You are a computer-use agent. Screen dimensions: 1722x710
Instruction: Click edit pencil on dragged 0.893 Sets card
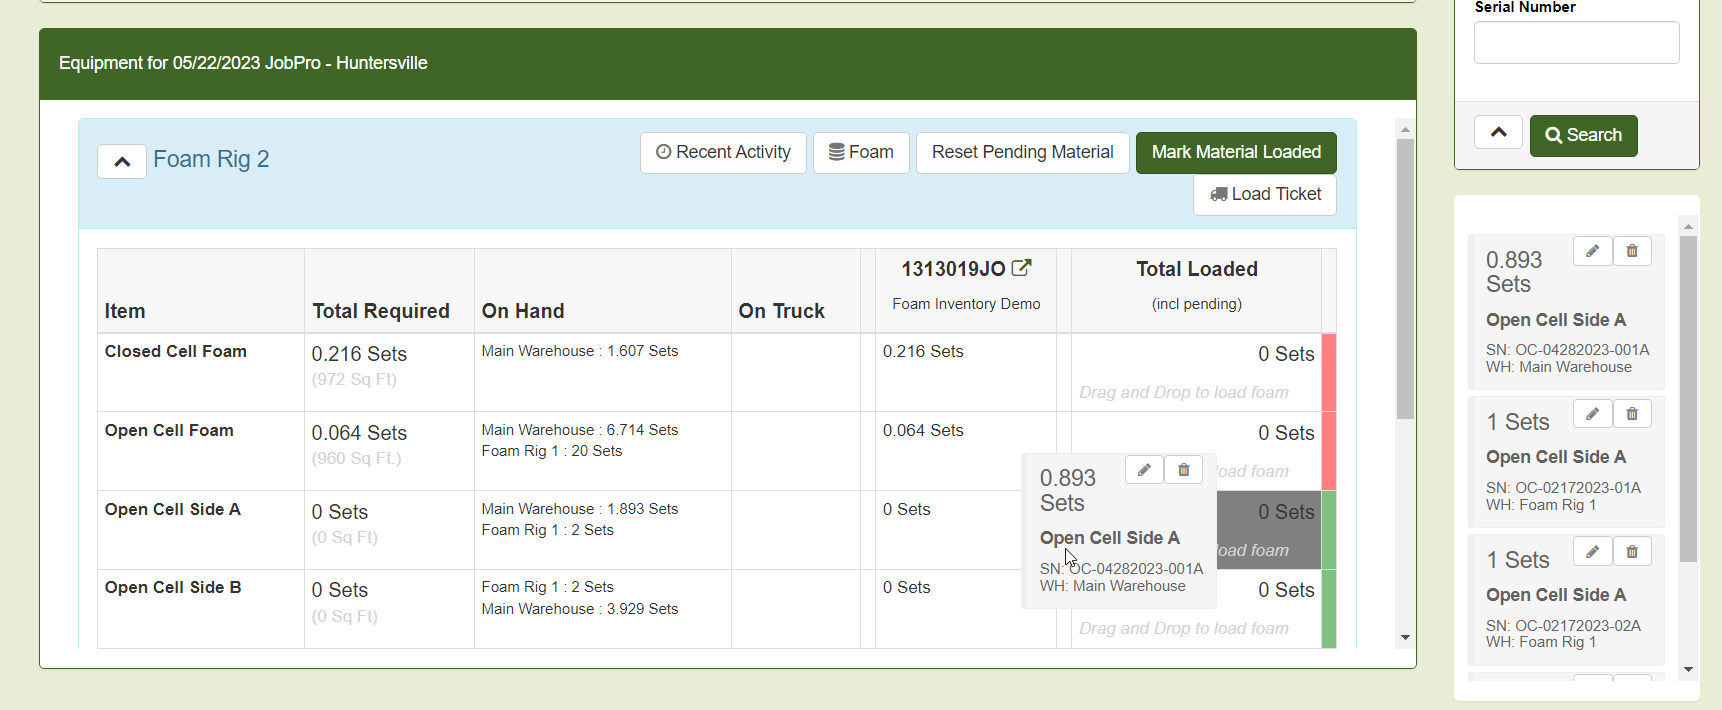click(1144, 470)
